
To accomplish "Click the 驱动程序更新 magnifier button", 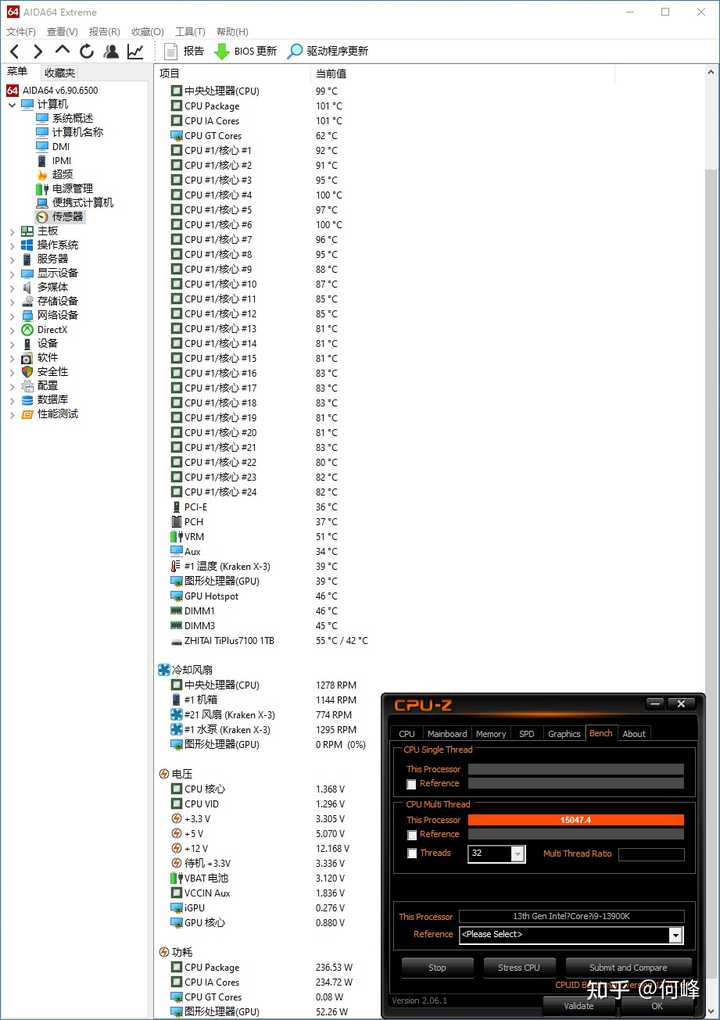I will (328, 51).
